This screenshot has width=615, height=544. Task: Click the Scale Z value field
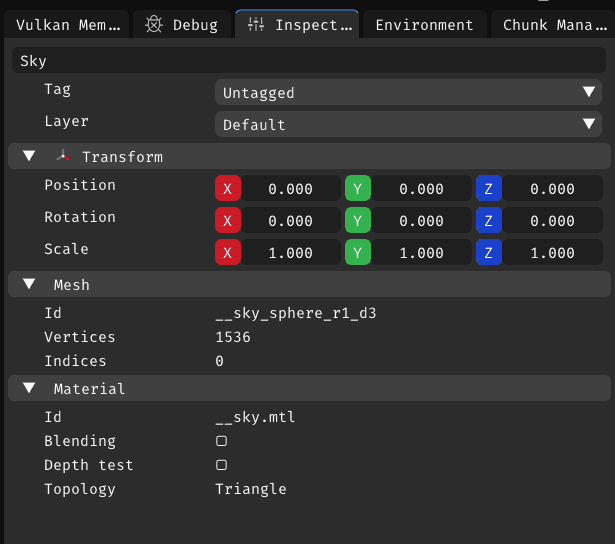tap(553, 252)
